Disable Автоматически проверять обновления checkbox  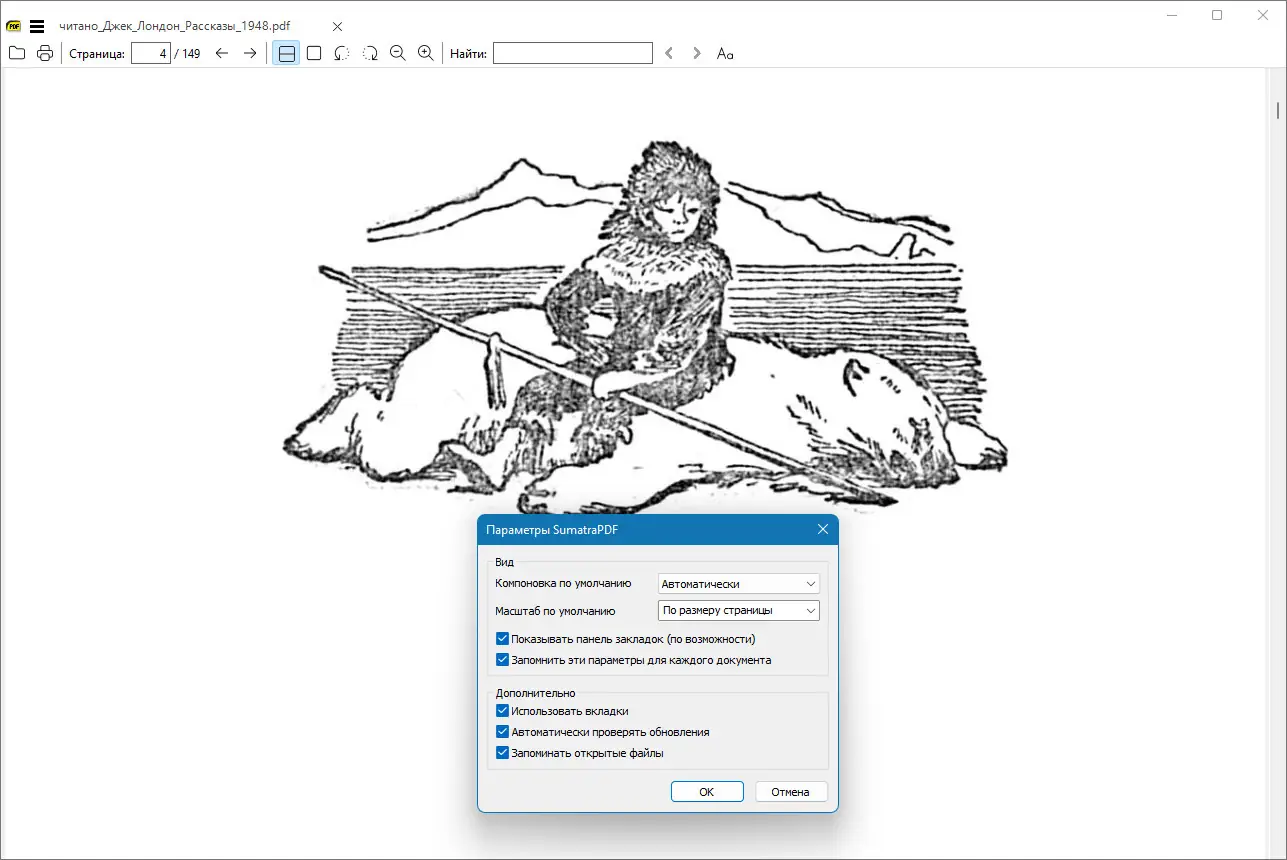click(503, 732)
